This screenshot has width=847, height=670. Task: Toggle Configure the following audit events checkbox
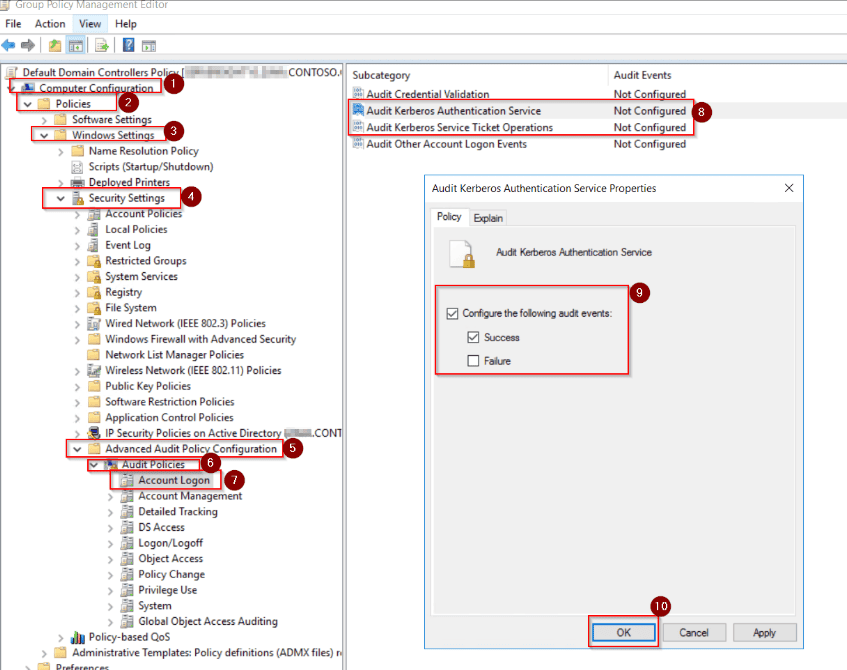pyautogui.click(x=453, y=313)
